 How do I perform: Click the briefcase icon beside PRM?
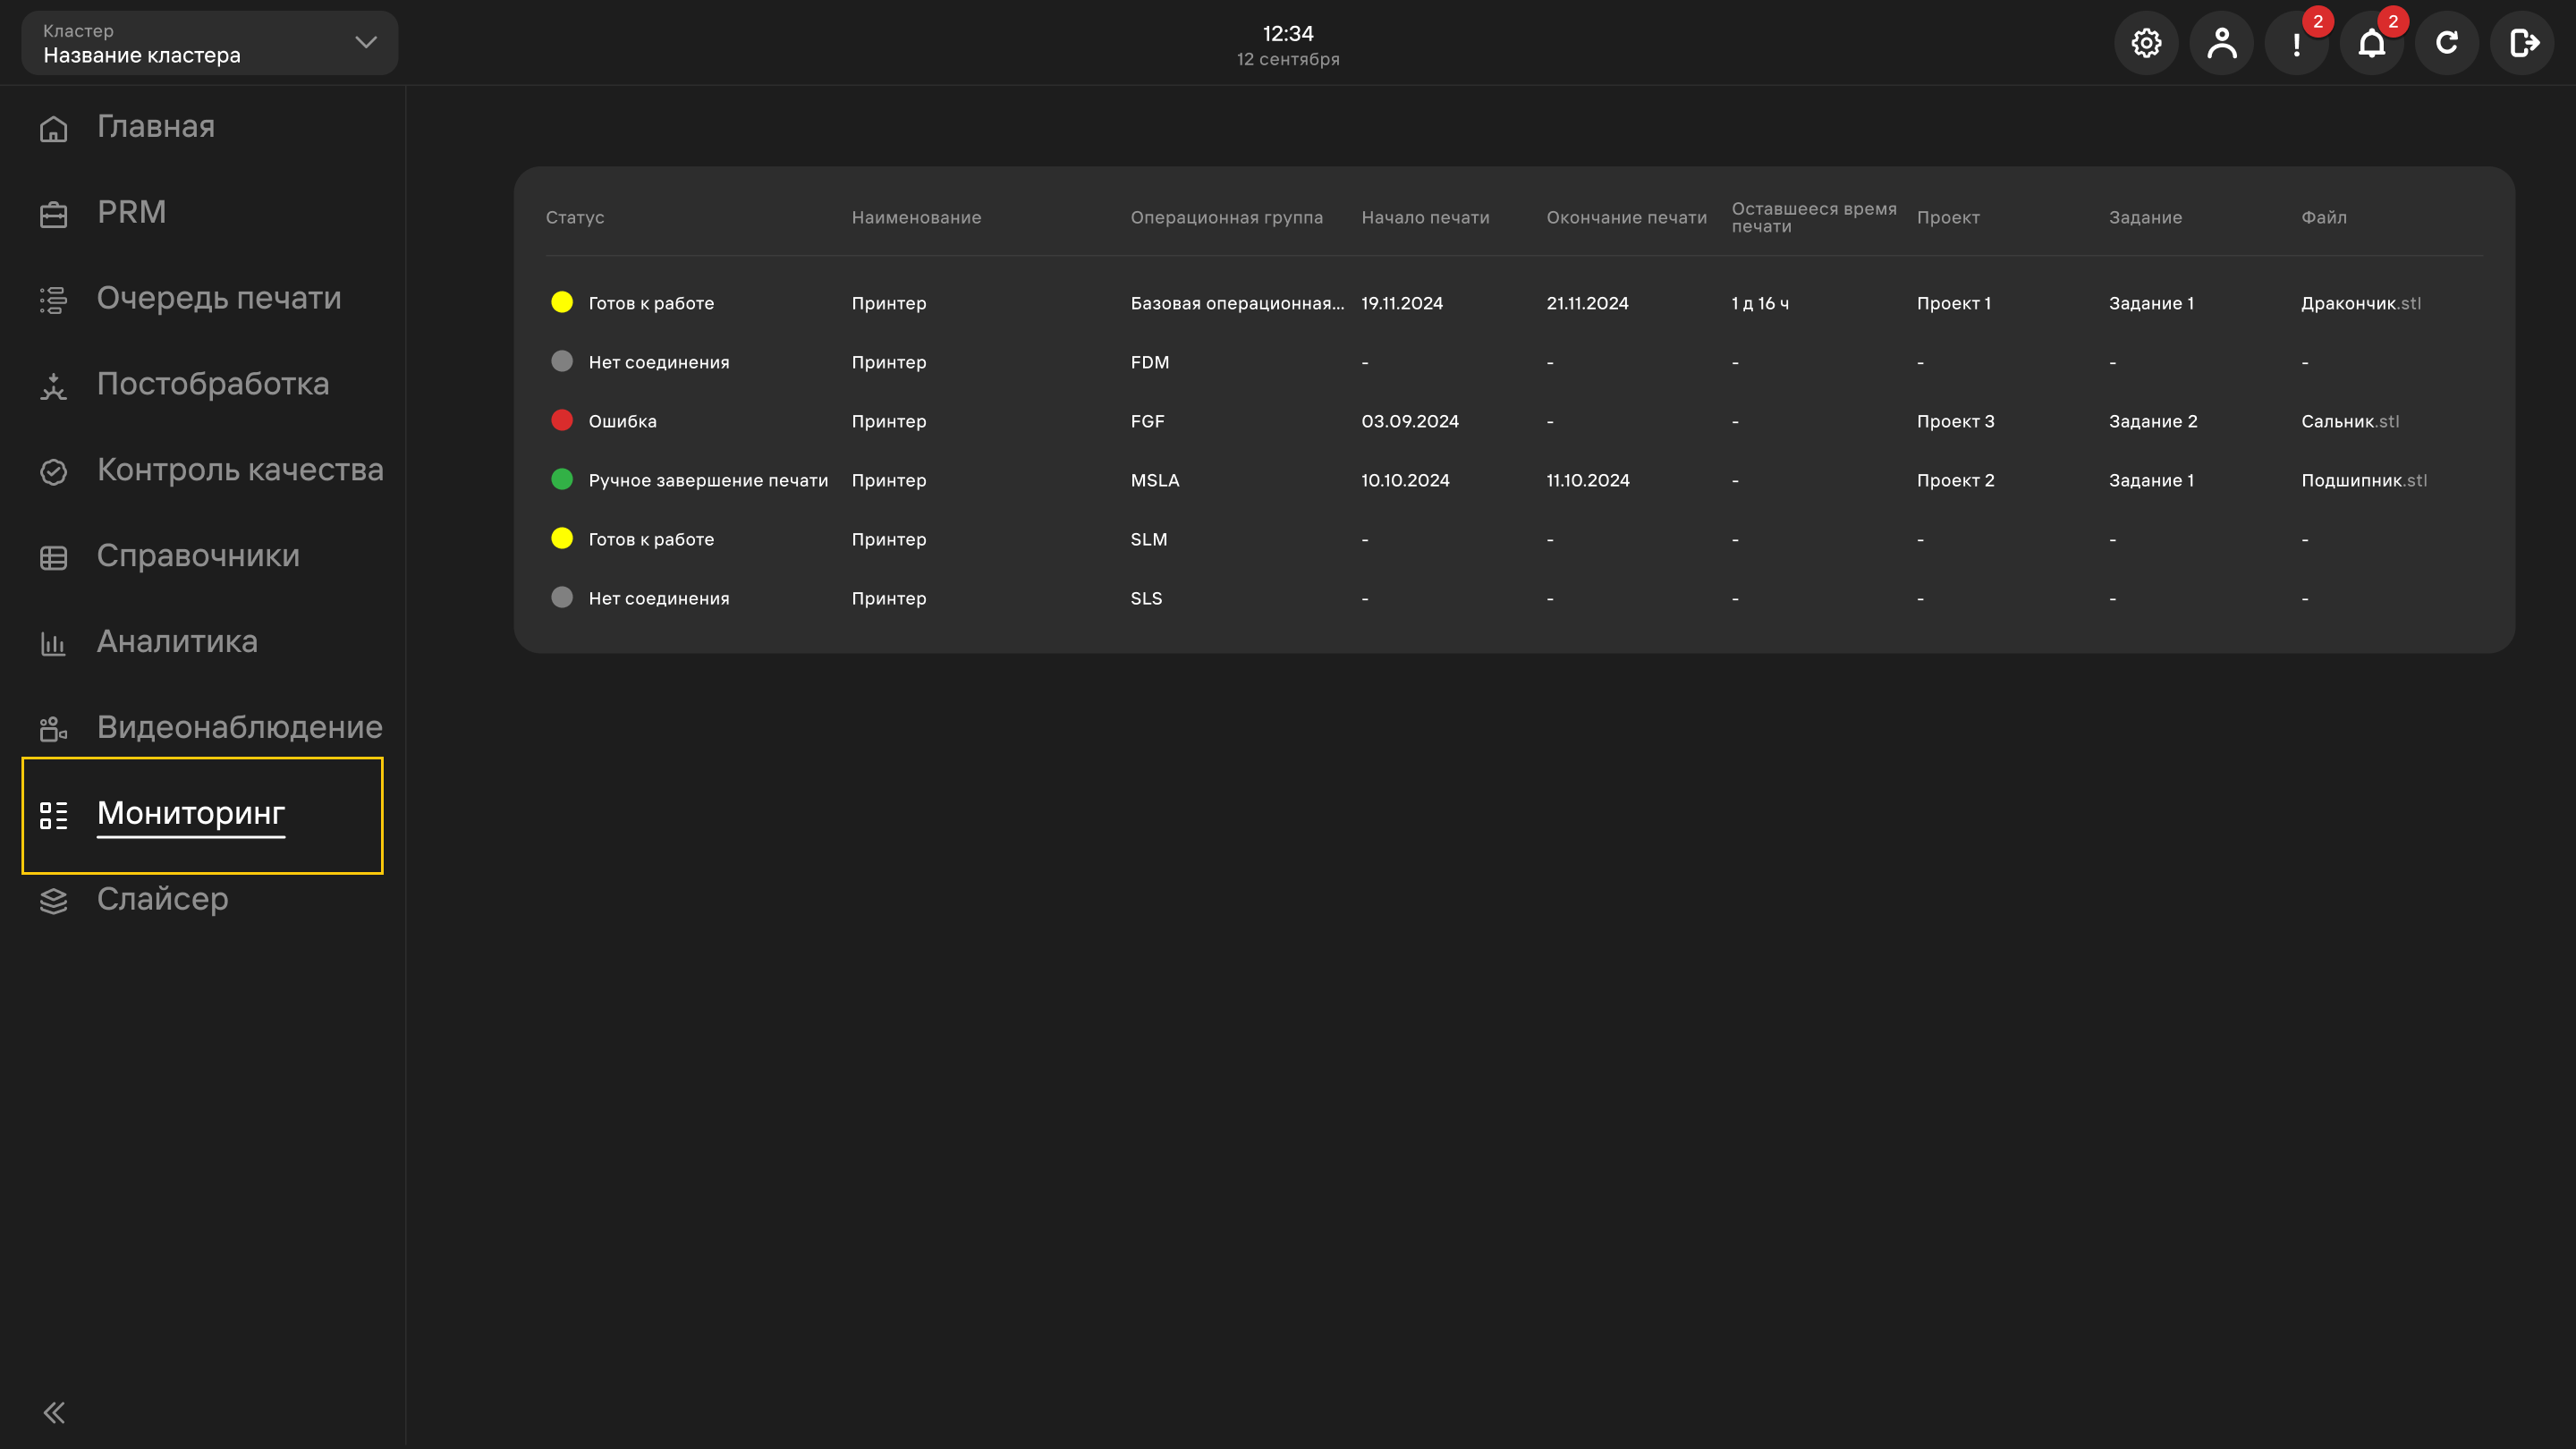(53, 214)
